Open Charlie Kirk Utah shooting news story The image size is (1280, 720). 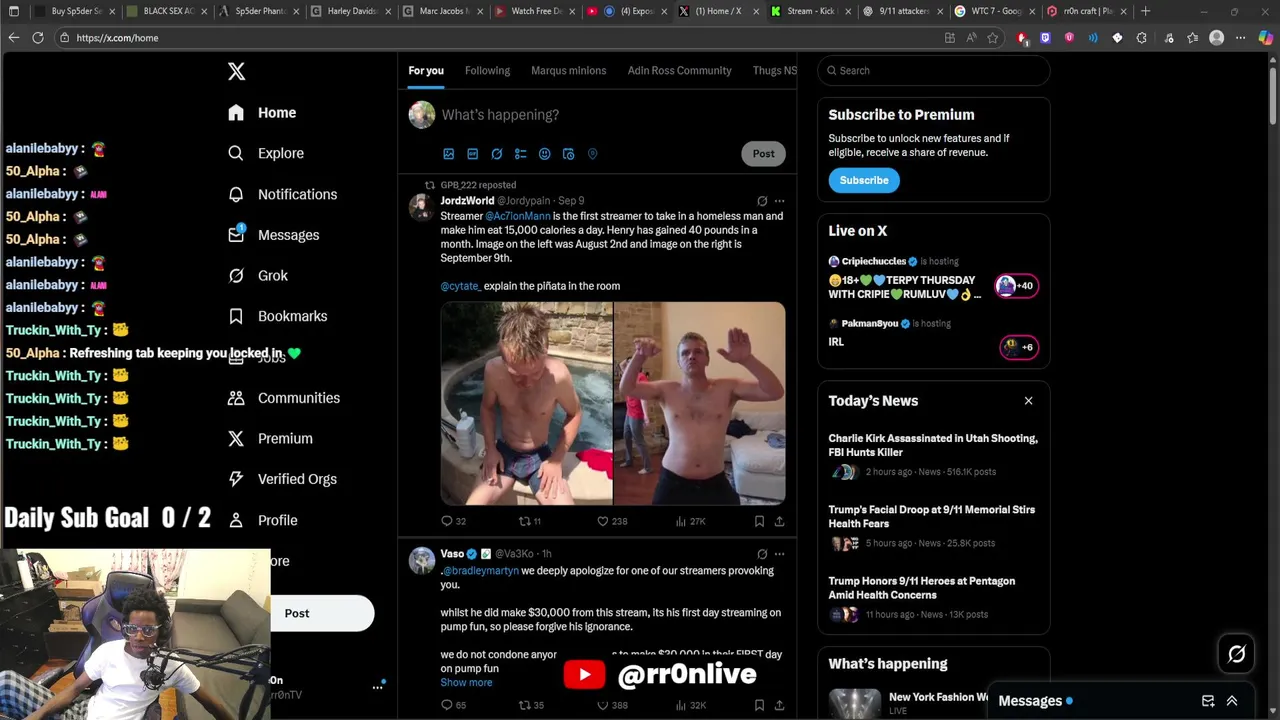tap(933, 455)
